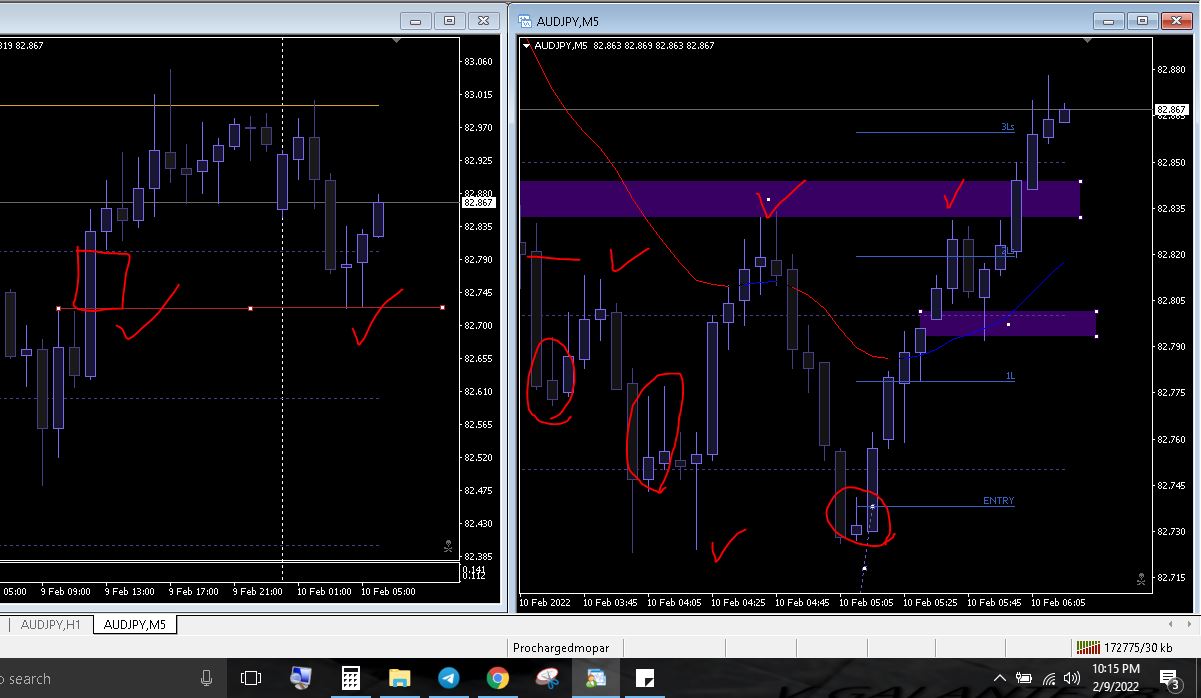Open the Snipping Tool in taskbar
Screen dimensions: 1201x698
coord(547,679)
